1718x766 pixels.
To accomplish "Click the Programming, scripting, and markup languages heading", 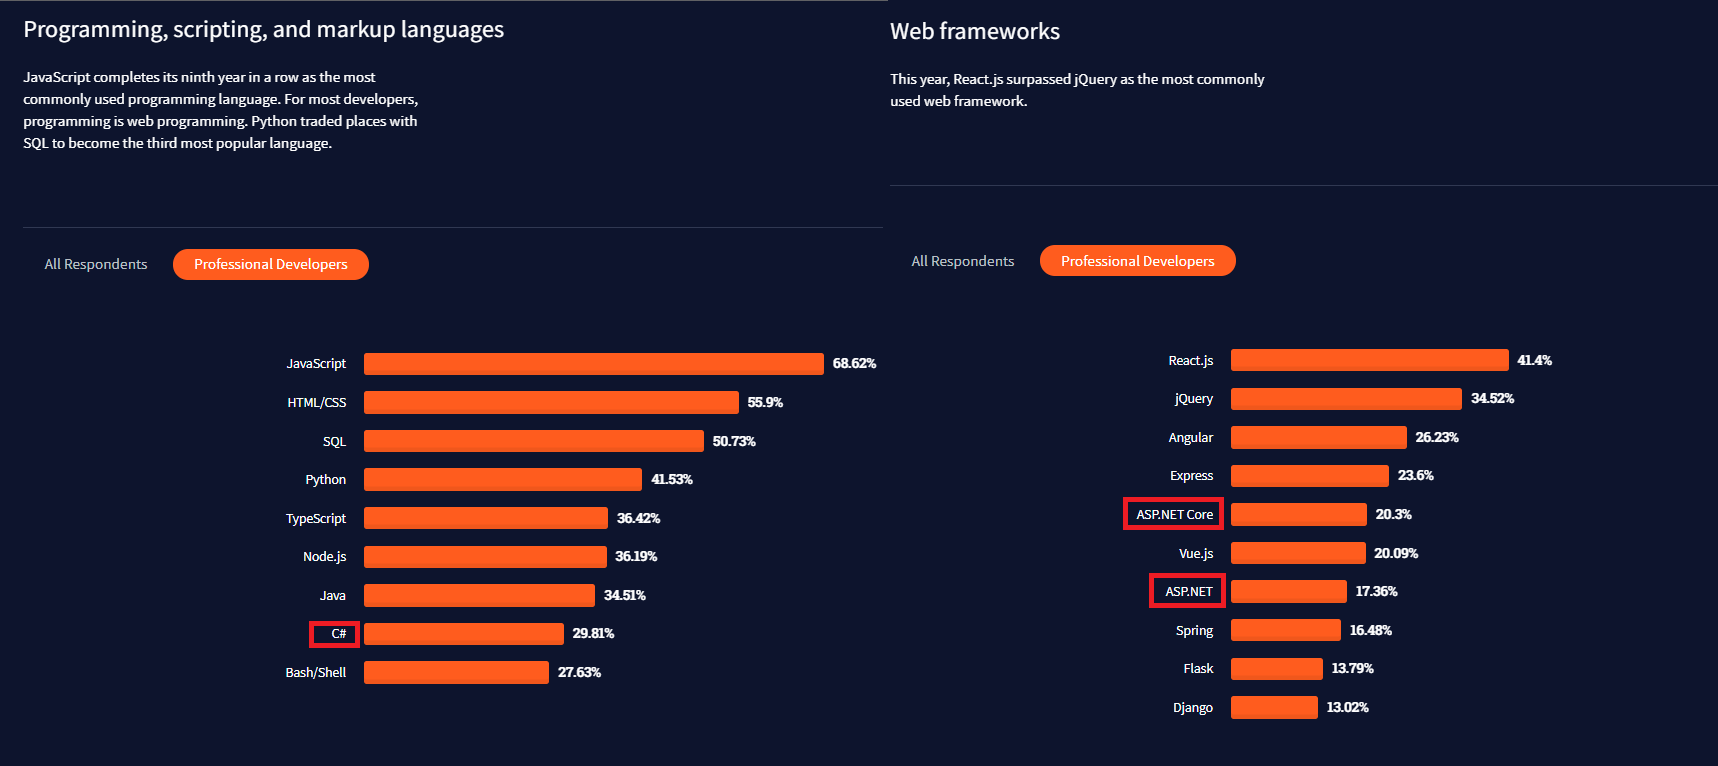I will point(263,30).
